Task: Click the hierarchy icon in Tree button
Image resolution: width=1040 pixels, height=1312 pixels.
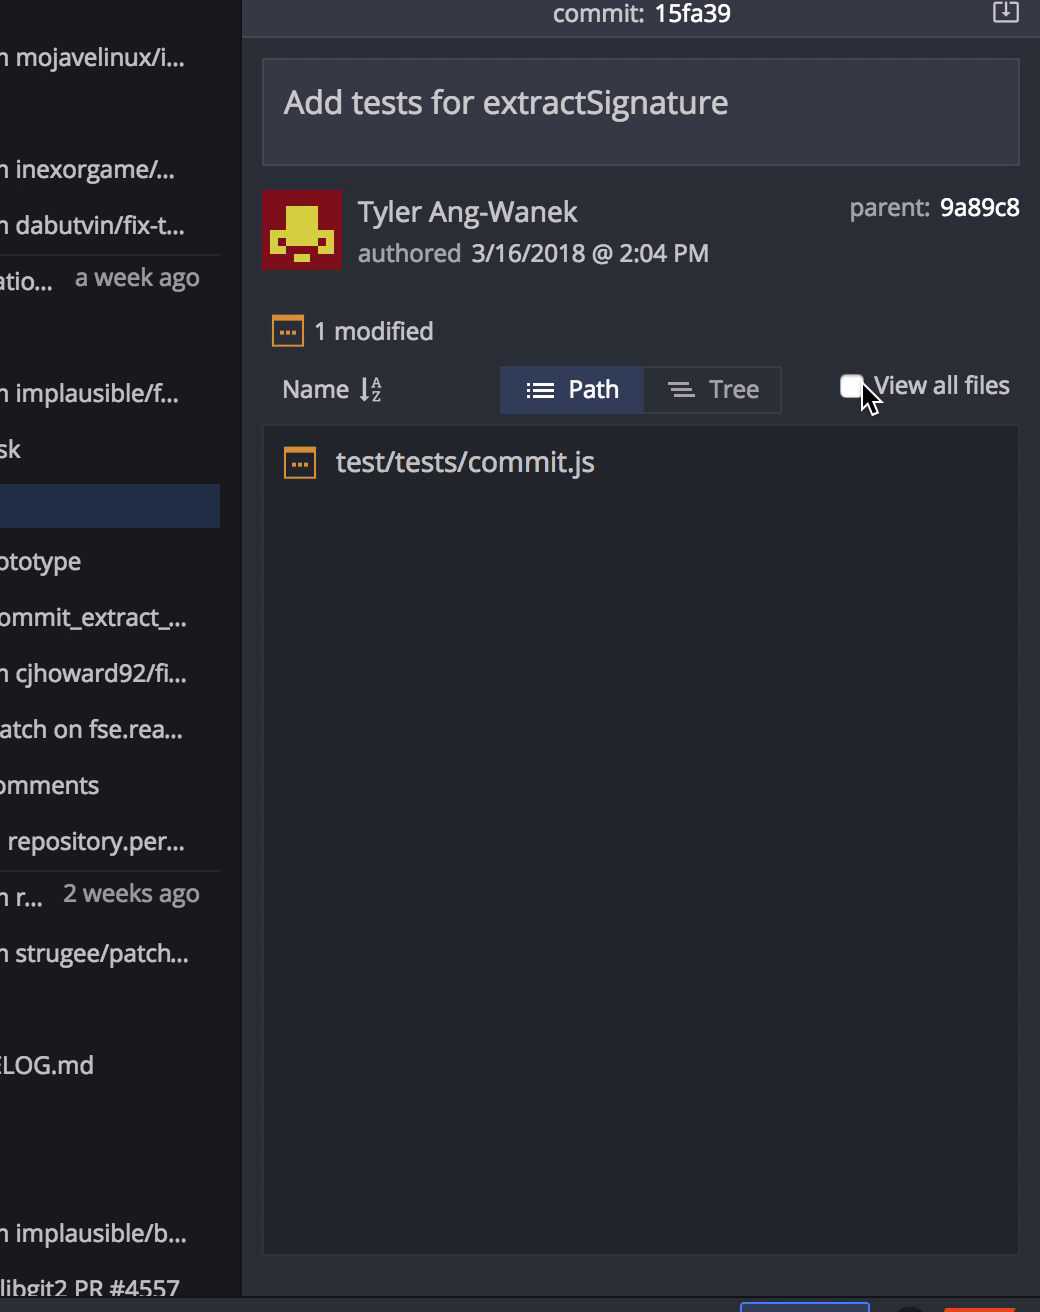Action: pyautogui.click(x=681, y=390)
